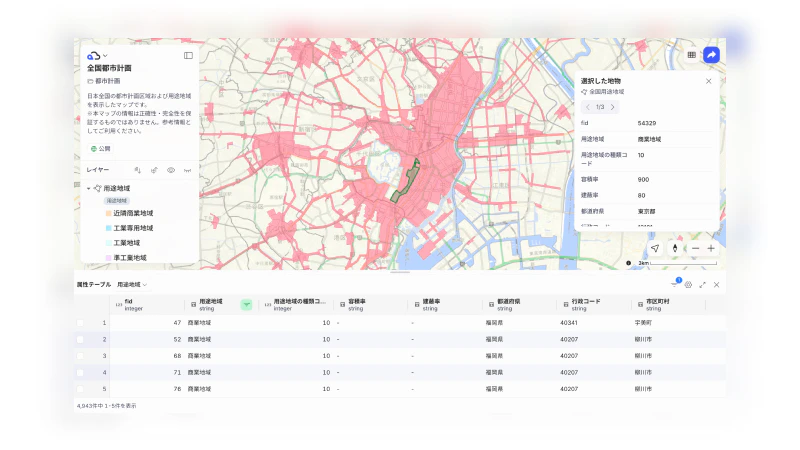Expand attribute table to full screen
The width and height of the screenshot is (800, 450).
(x=703, y=285)
